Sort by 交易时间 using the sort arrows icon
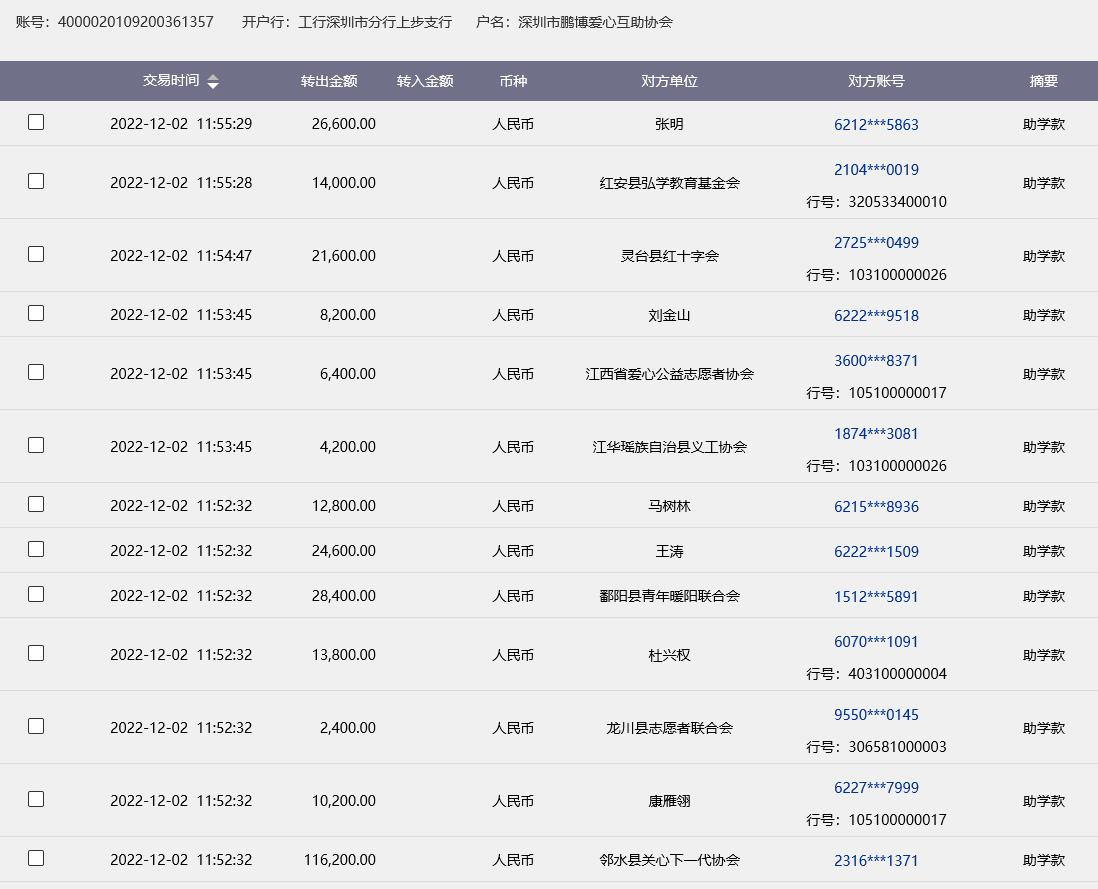The width and height of the screenshot is (1098, 889). click(213, 82)
